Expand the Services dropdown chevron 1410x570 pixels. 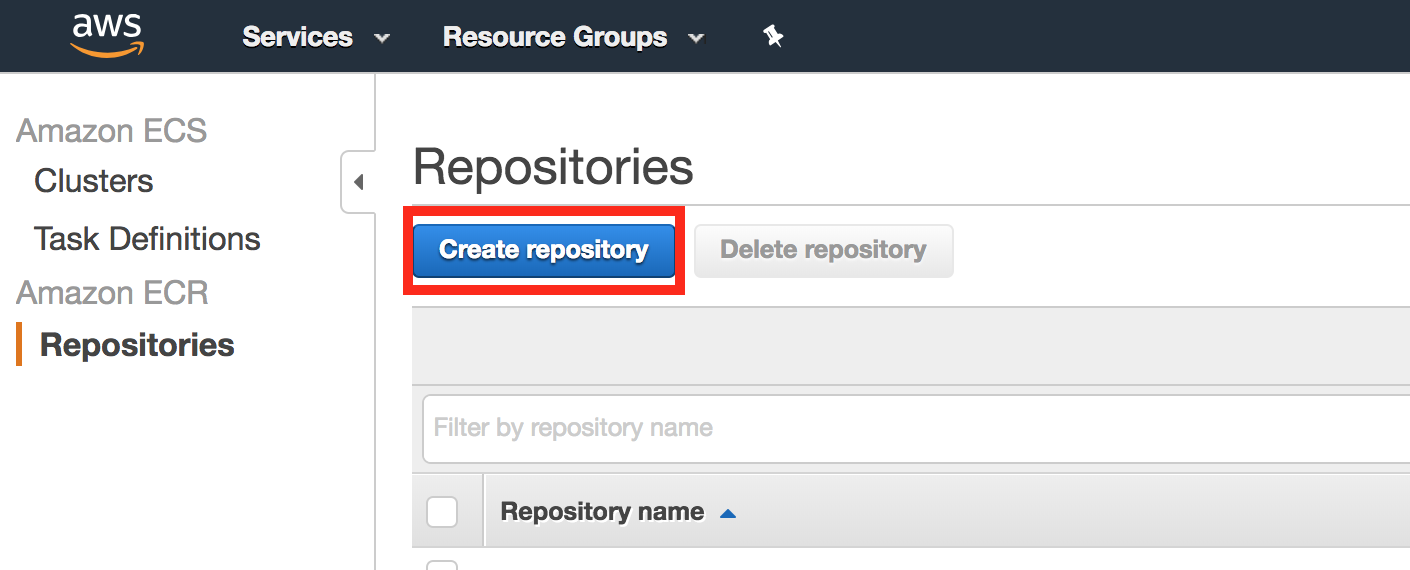381,39
